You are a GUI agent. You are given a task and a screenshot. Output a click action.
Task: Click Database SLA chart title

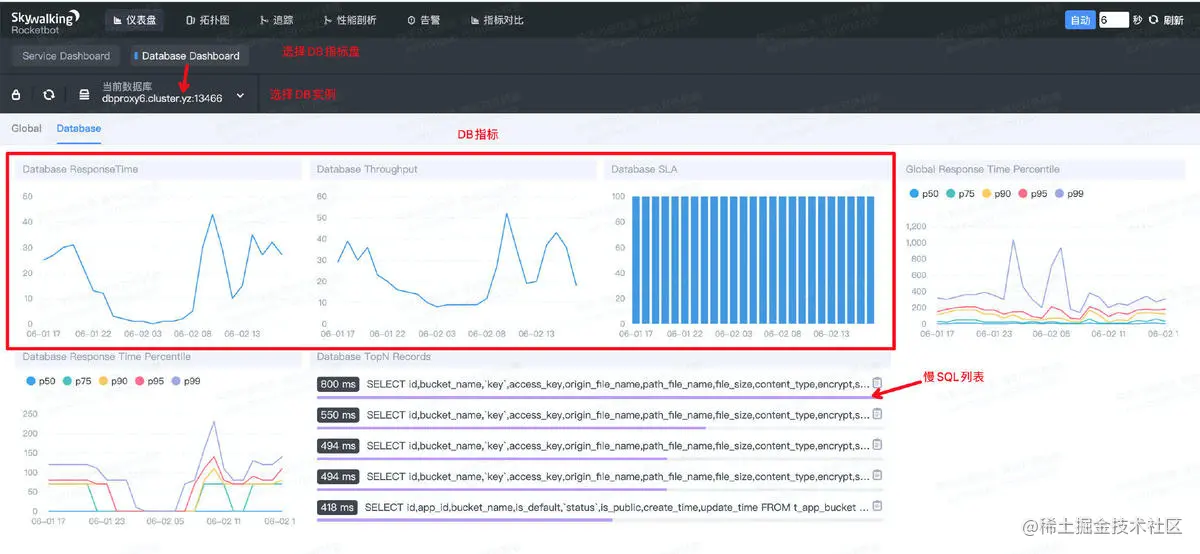tap(644, 169)
